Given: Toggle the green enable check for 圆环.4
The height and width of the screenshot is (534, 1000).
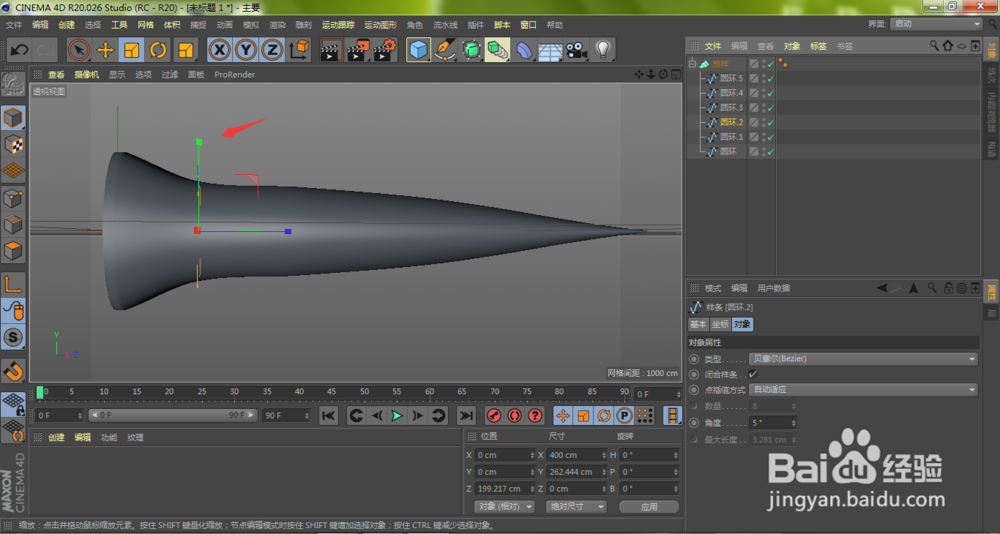Looking at the screenshot, I should 771,93.
